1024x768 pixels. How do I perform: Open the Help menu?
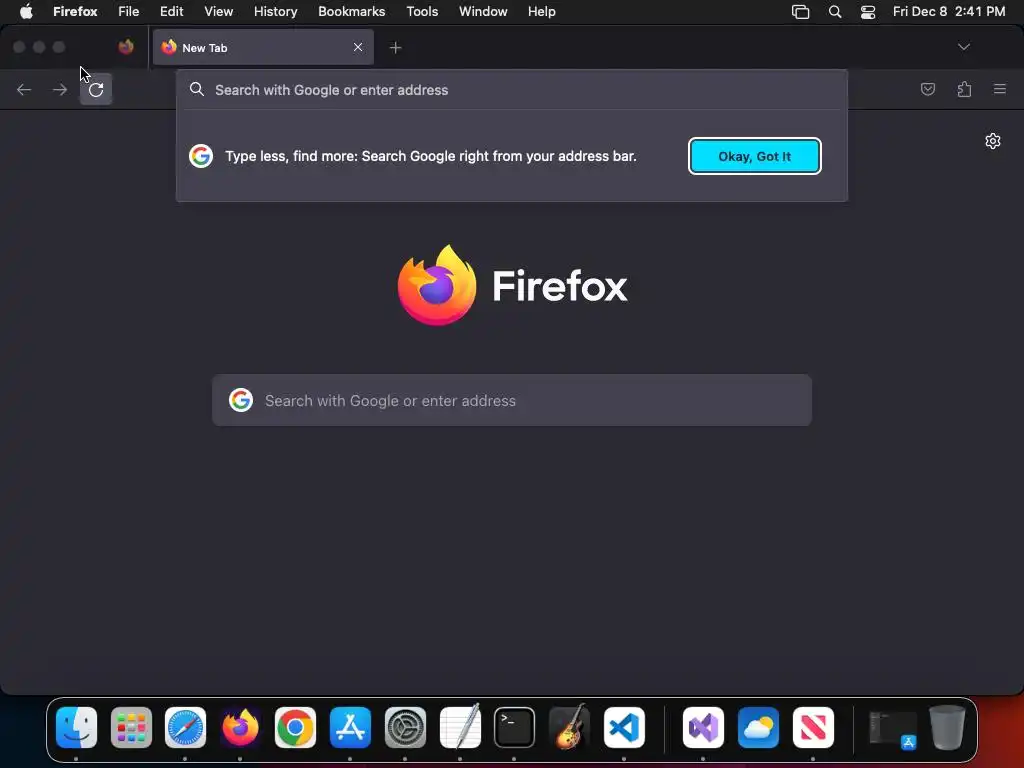click(541, 11)
